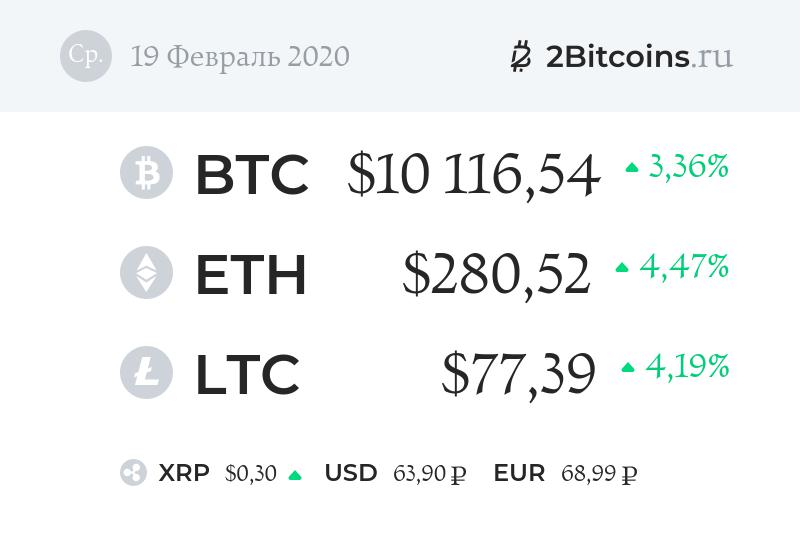Click the Litecoin coin icon

pyautogui.click(x=146, y=373)
